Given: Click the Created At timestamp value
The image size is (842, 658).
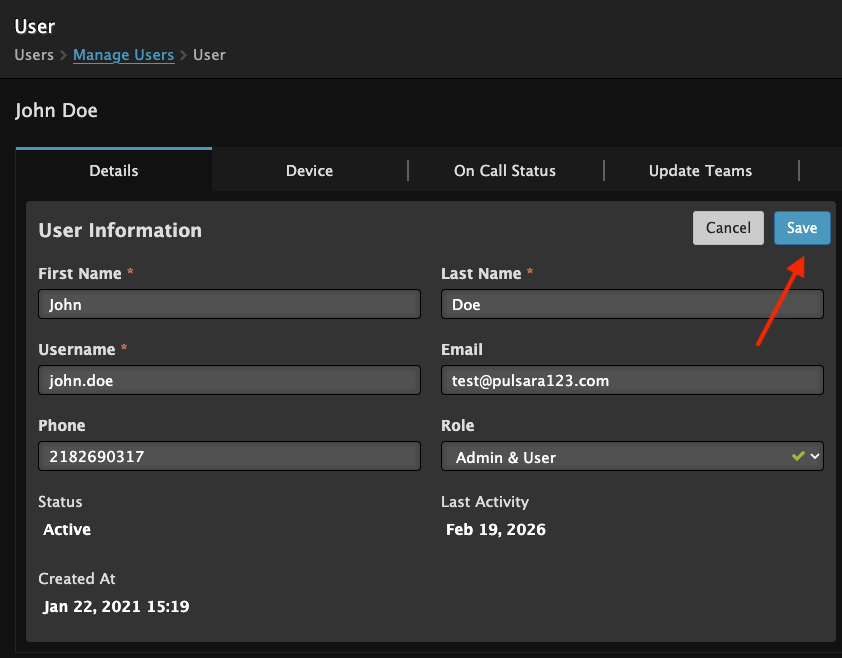Looking at the screenshot, I should coord(116,606).
